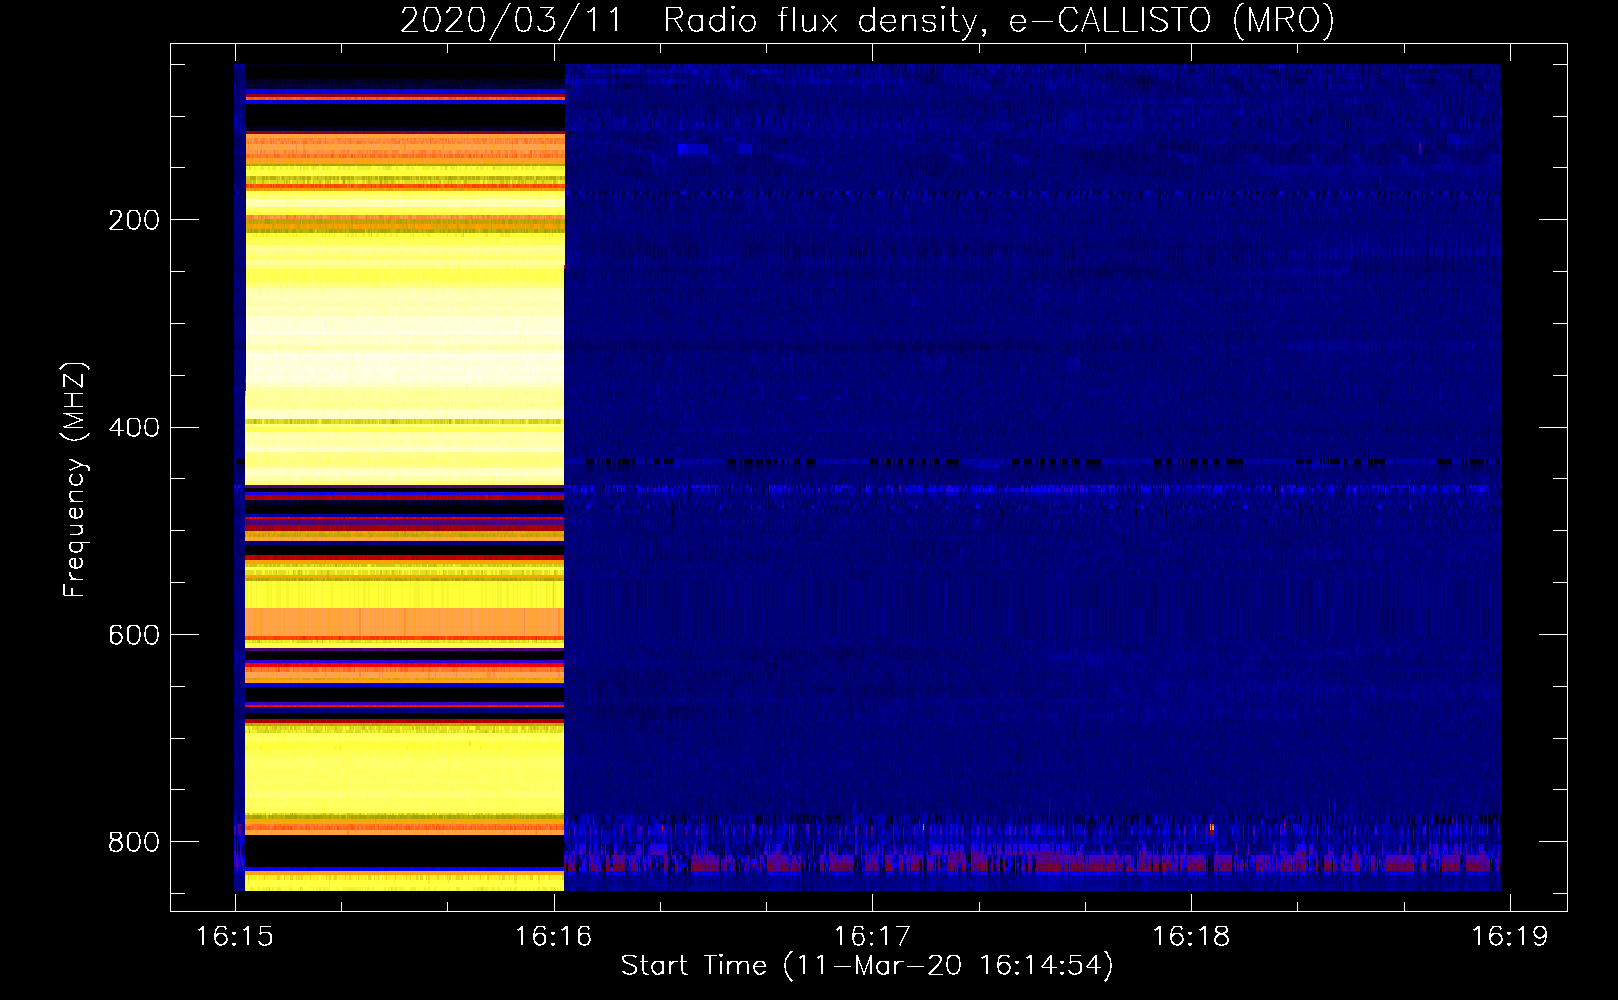
Task: Click the 16:19 time tick label
Action: click(x=1509, y=937)
